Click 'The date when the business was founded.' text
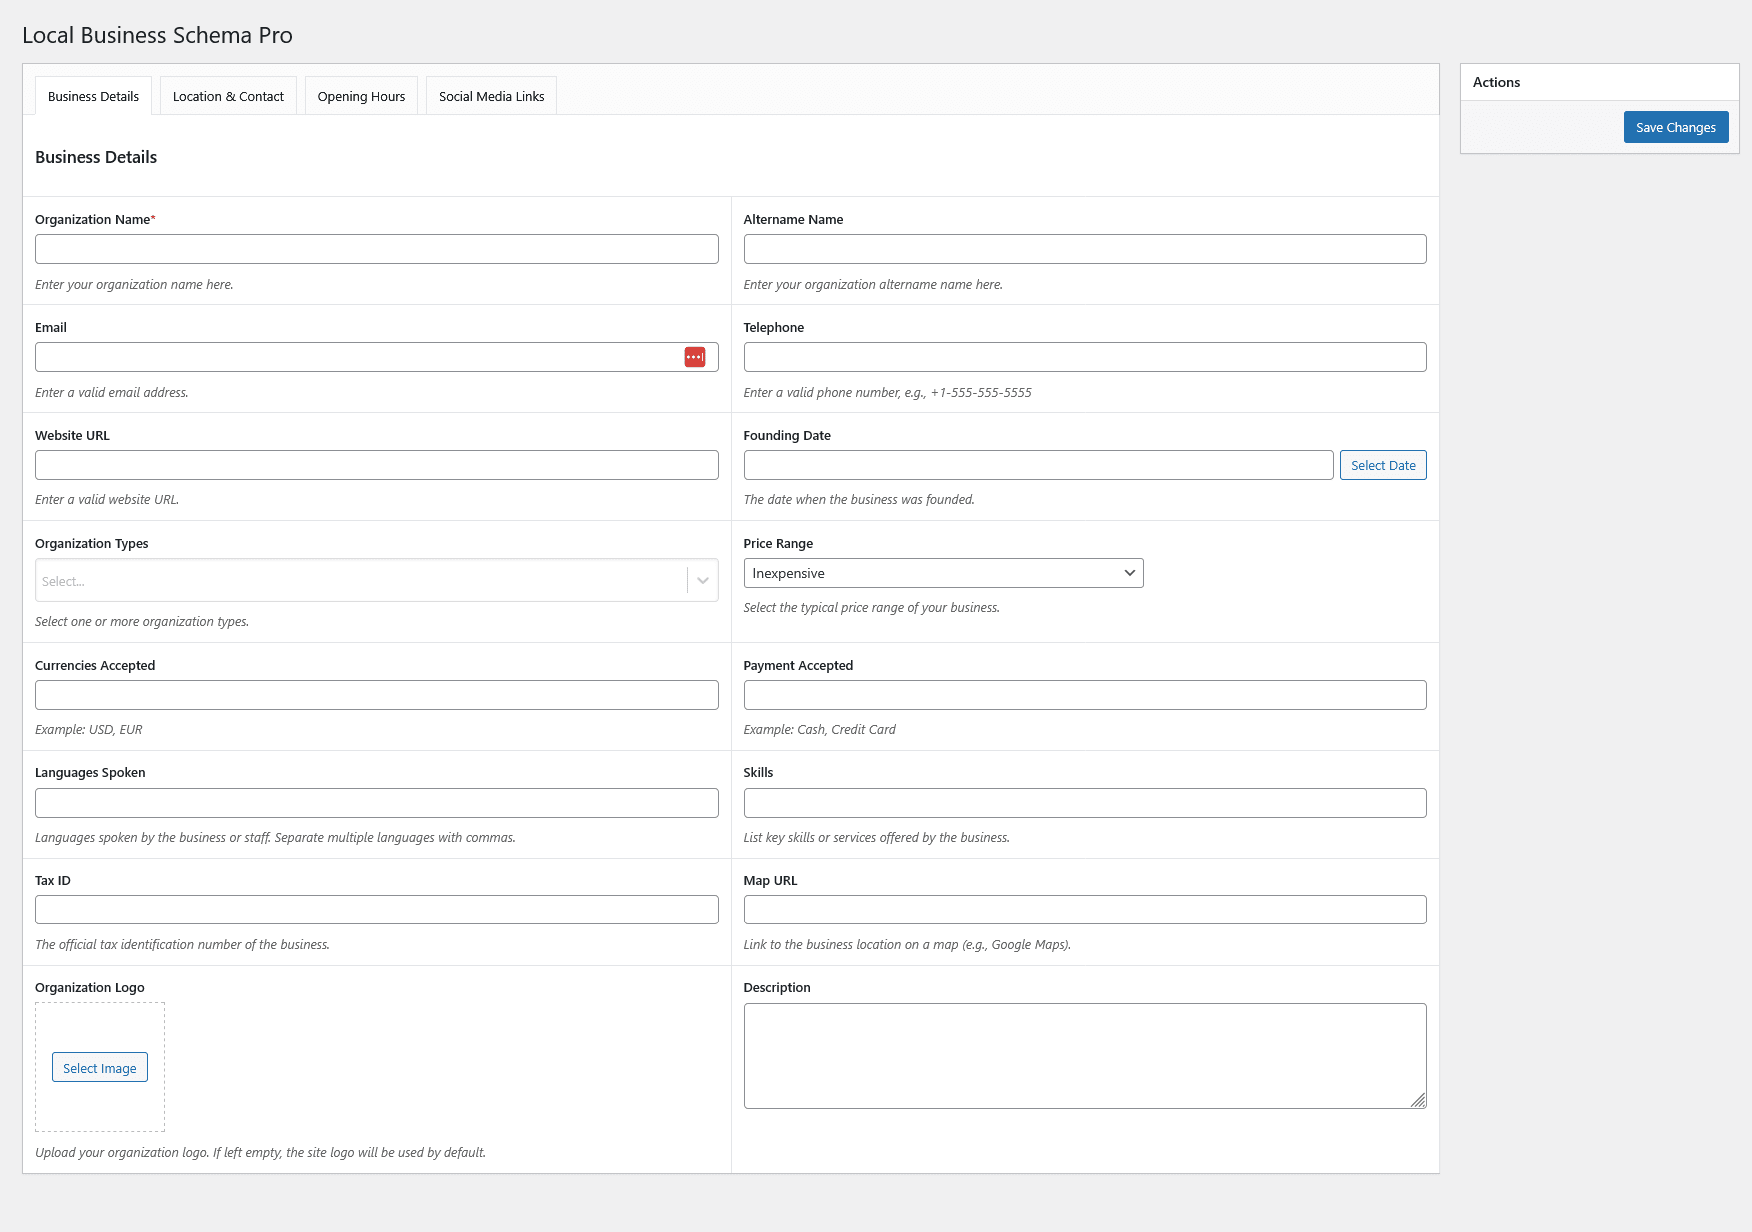 click(859, 499)
